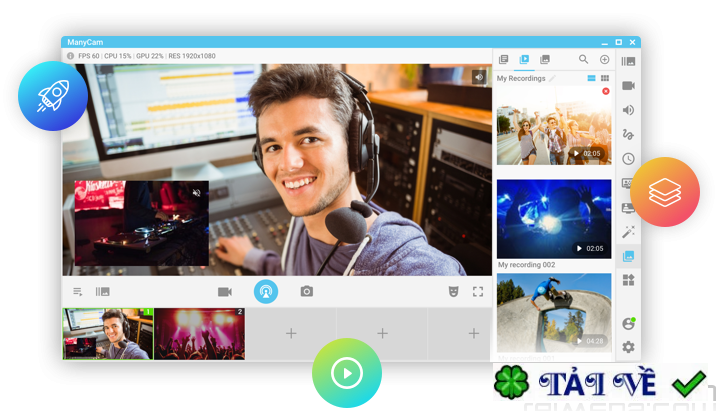Open the playlist queue icon below preview
718x411 pixels.
tap(77, 292)
